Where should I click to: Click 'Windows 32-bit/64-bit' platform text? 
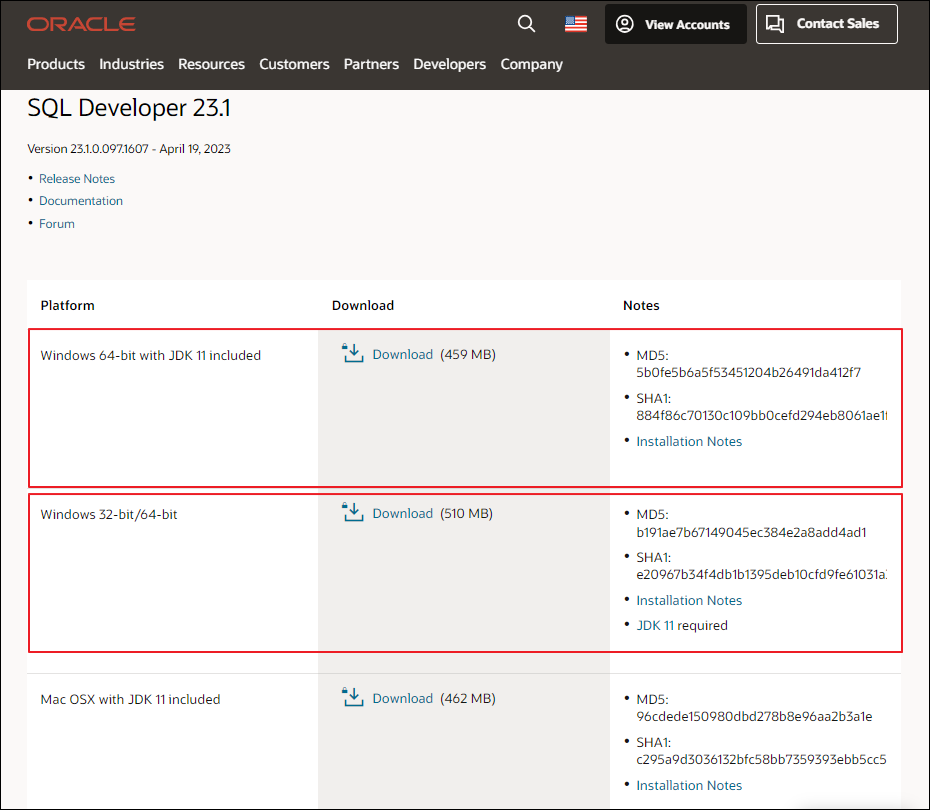[x=109, y=515]
